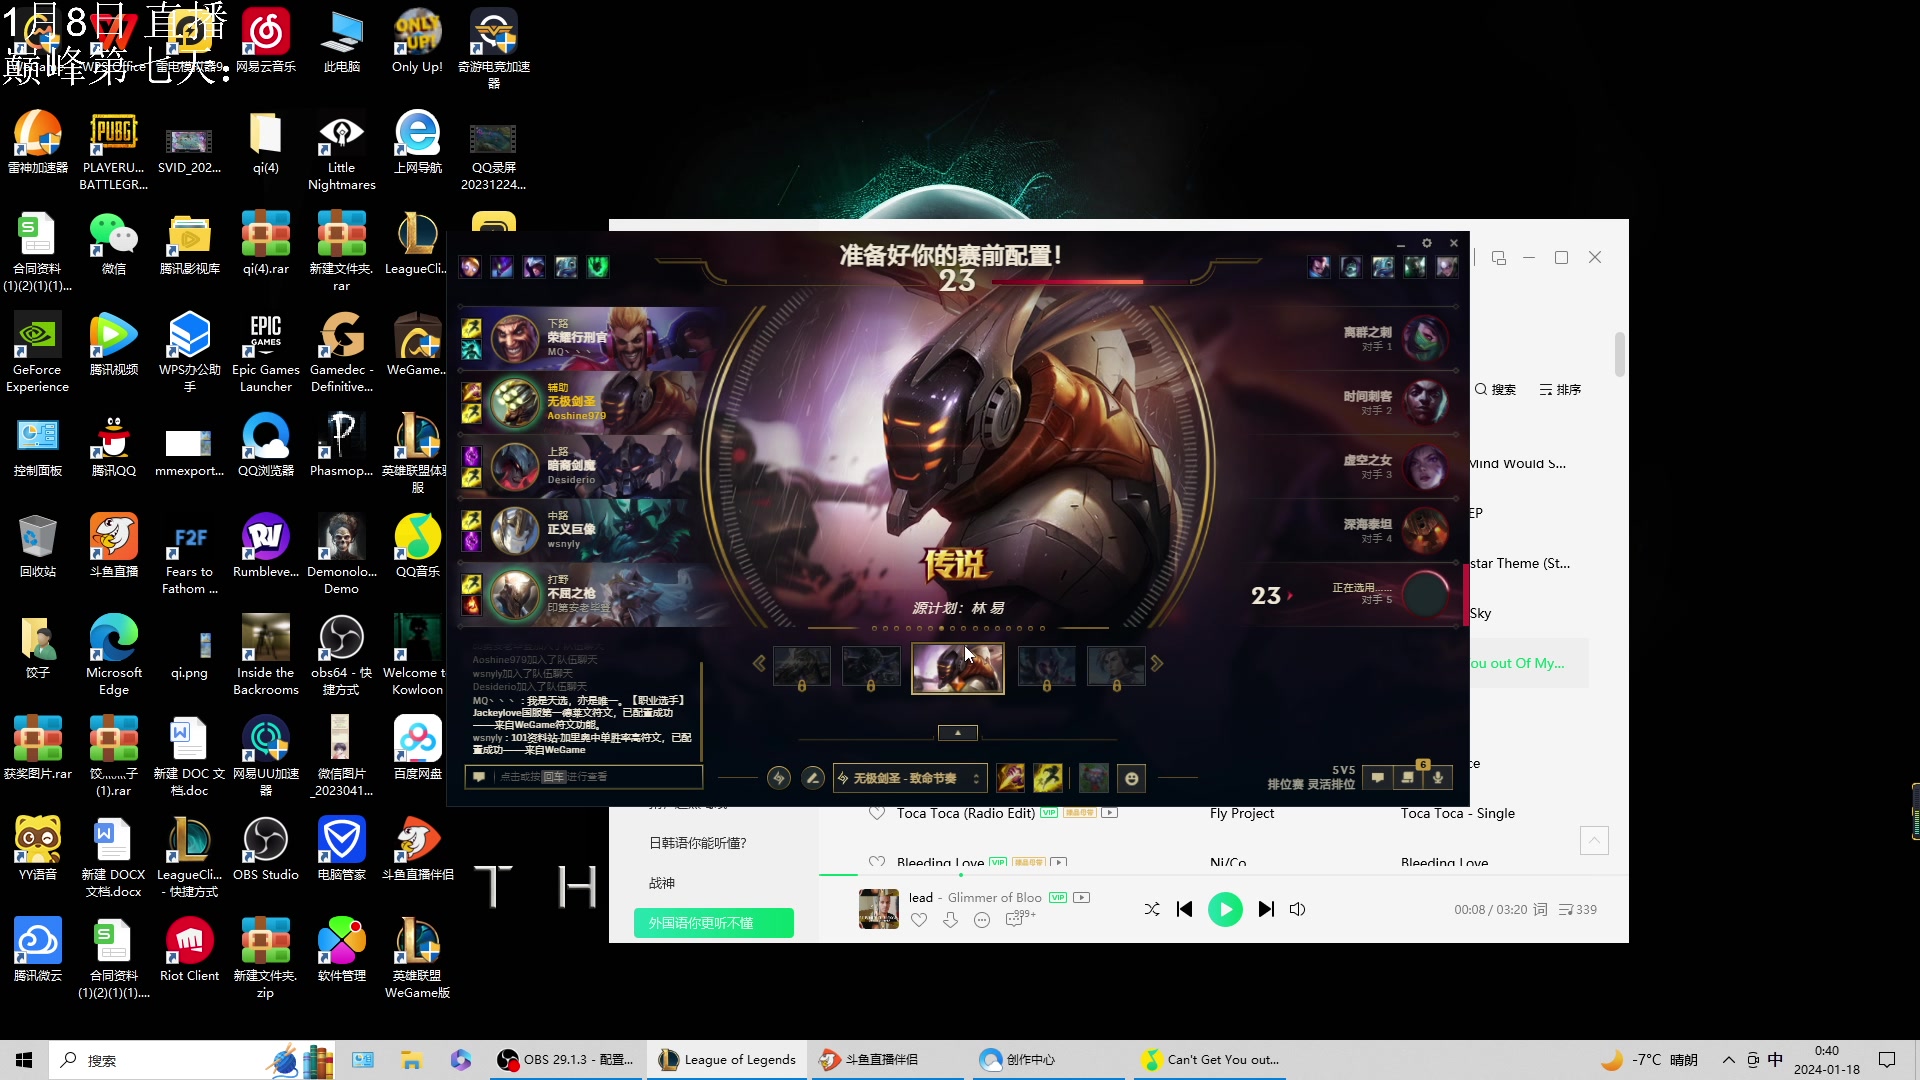Toggle the voice microphone button in League client
1920x1080 pixels.
1437,778
